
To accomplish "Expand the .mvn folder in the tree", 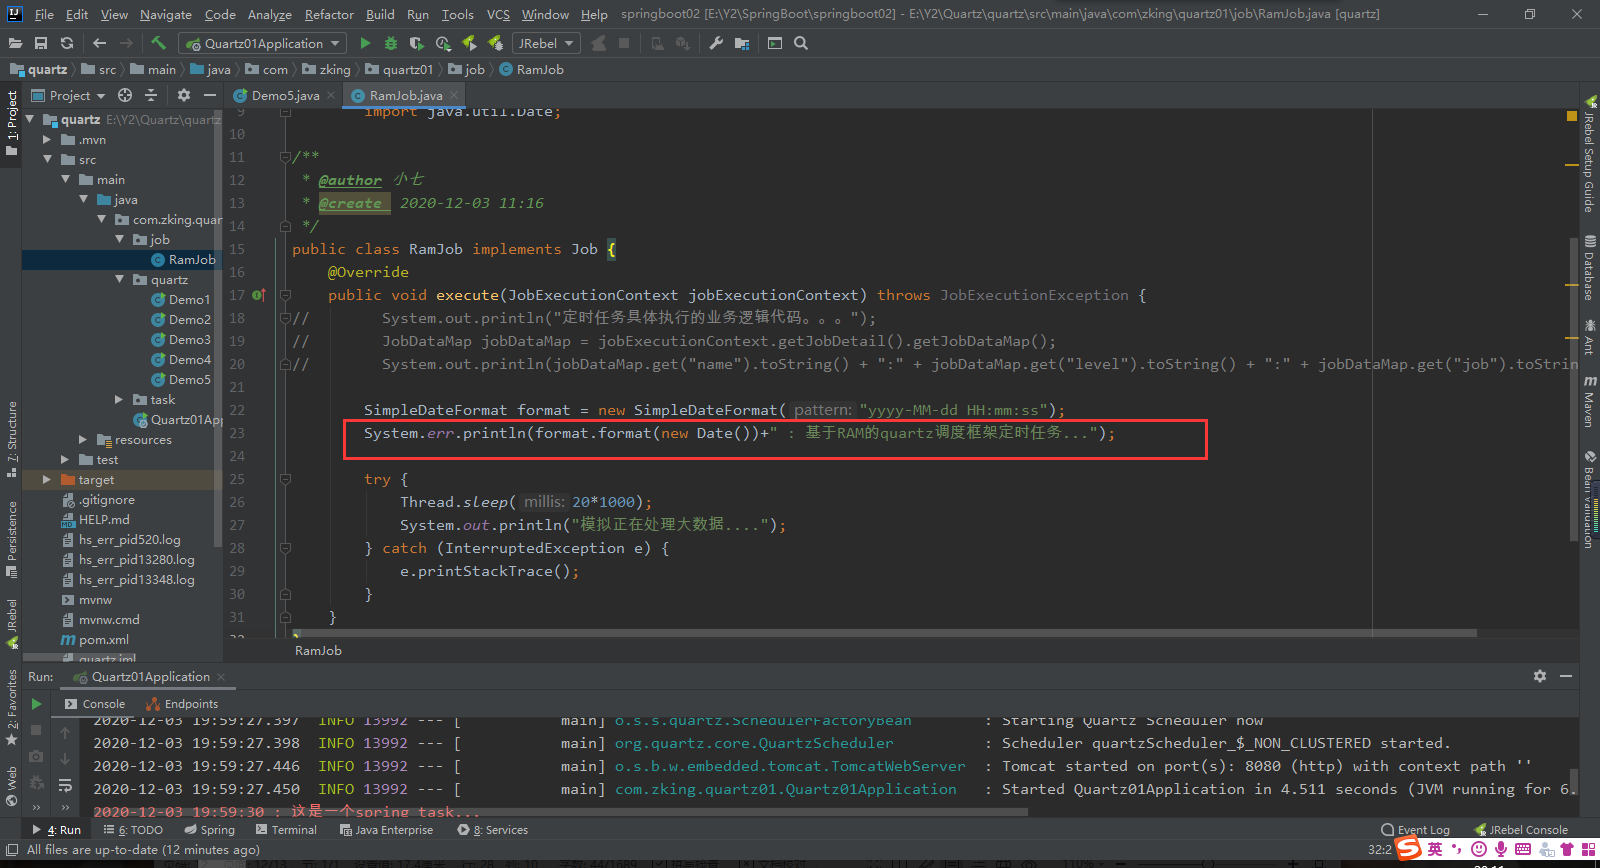I will click(47, 140).
